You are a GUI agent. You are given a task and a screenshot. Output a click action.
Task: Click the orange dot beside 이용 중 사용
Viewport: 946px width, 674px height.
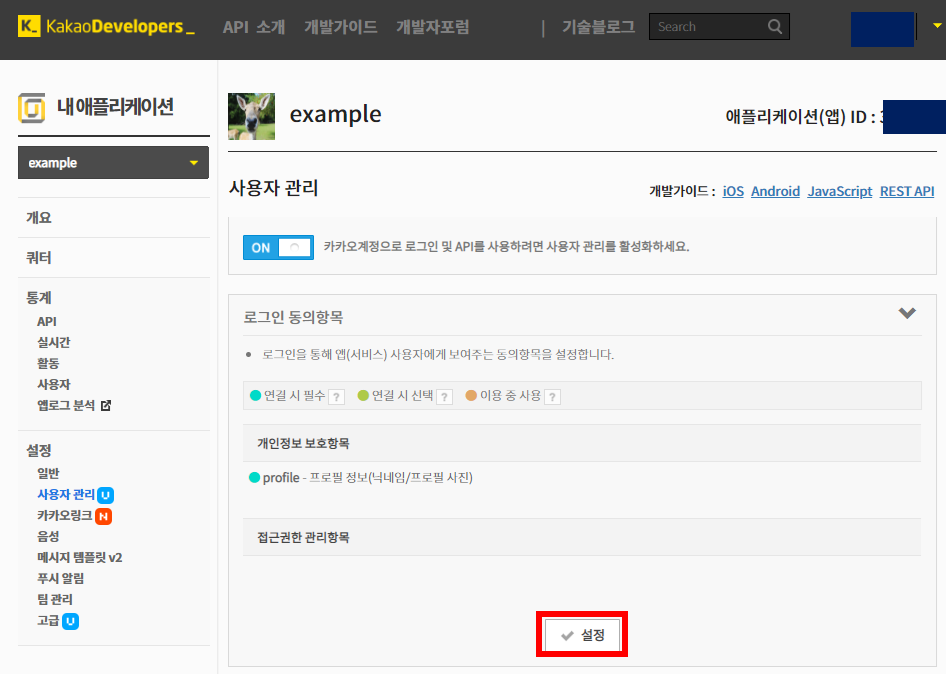coord(471,395)
